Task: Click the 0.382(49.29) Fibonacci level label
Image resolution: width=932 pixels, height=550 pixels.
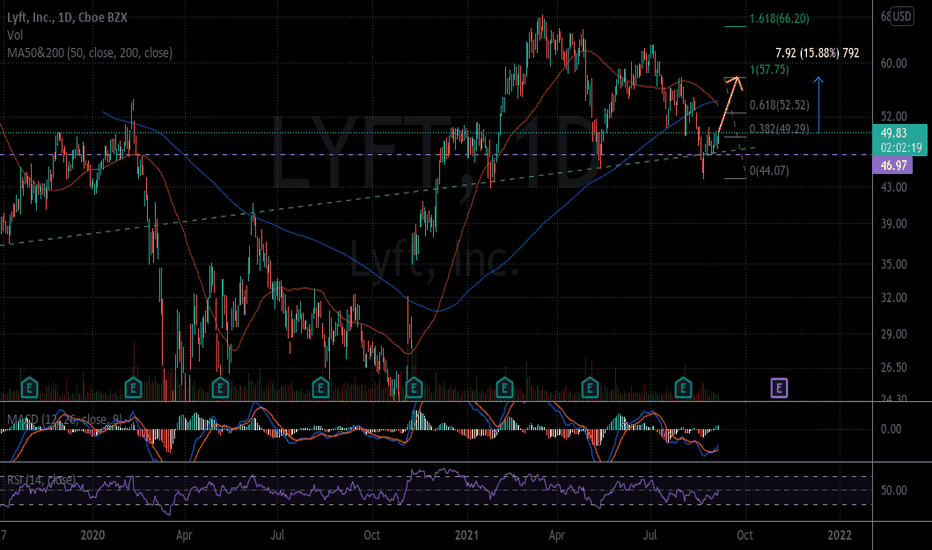Action: point(779,129)
